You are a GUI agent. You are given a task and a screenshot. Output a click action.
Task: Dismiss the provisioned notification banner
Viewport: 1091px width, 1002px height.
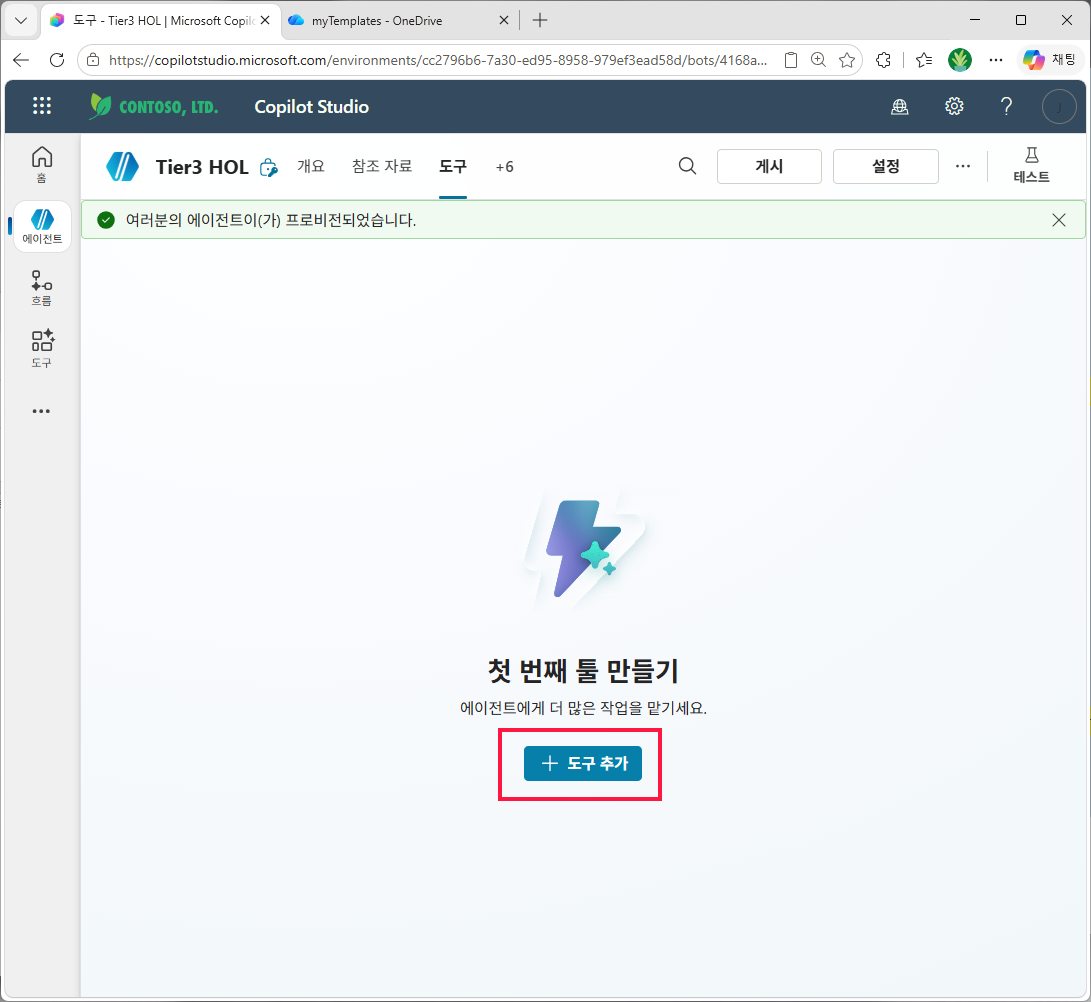(x=1059, y=220)
